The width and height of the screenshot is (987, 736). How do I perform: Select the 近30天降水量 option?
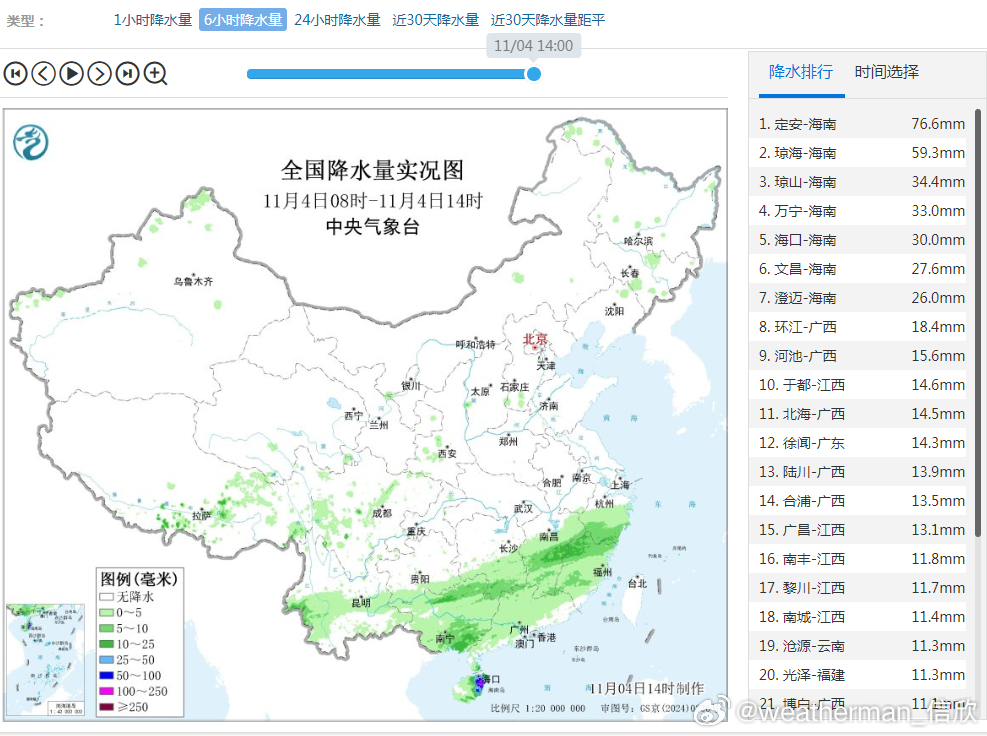point(436,18)
